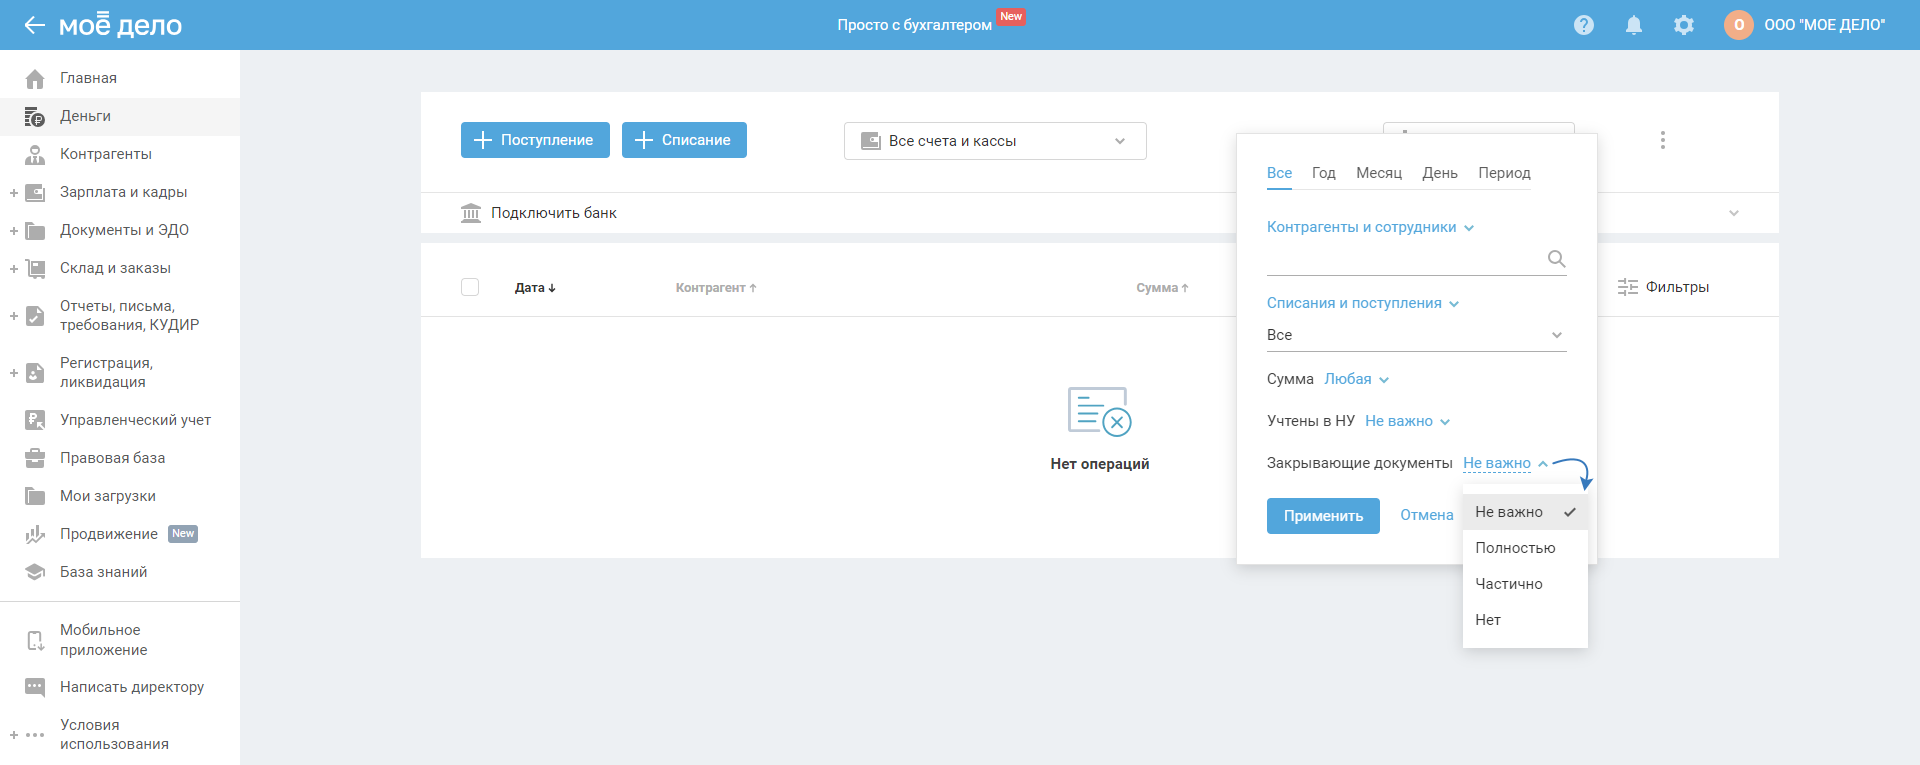Click the Написать директору chat icon
The height and width of the screenshot is (765, 1920).
35,687
